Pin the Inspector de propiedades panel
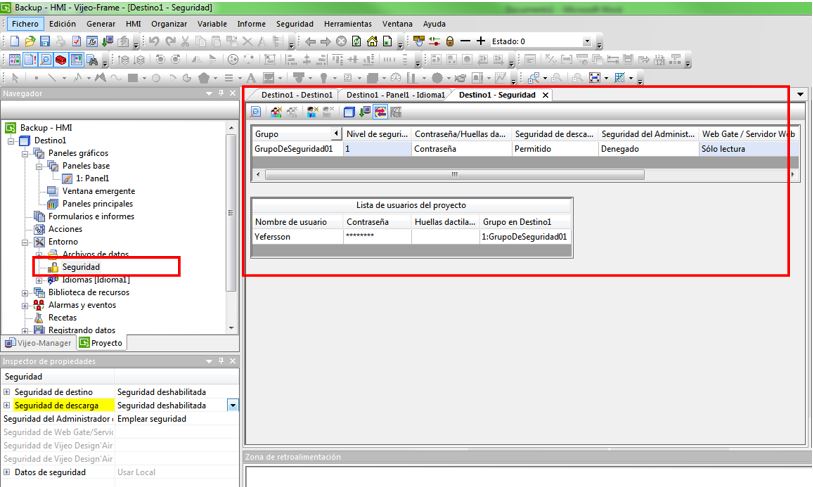The height and width of the screenshot is (487, 813). tap(221, 361)
